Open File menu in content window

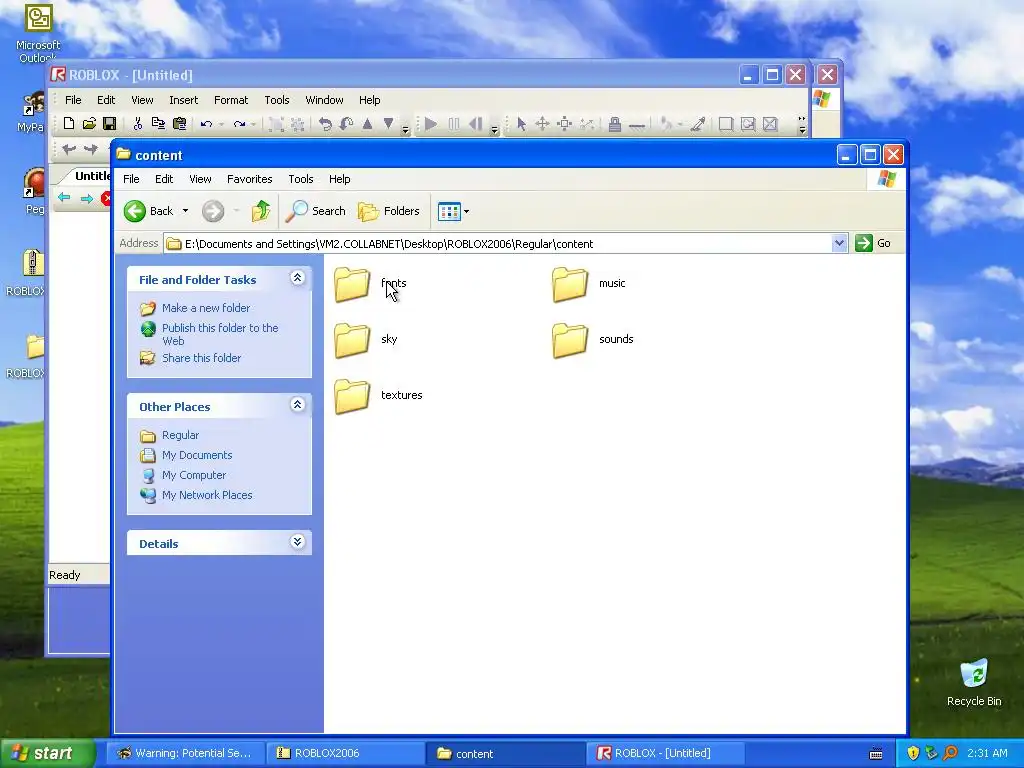point(131,179)
